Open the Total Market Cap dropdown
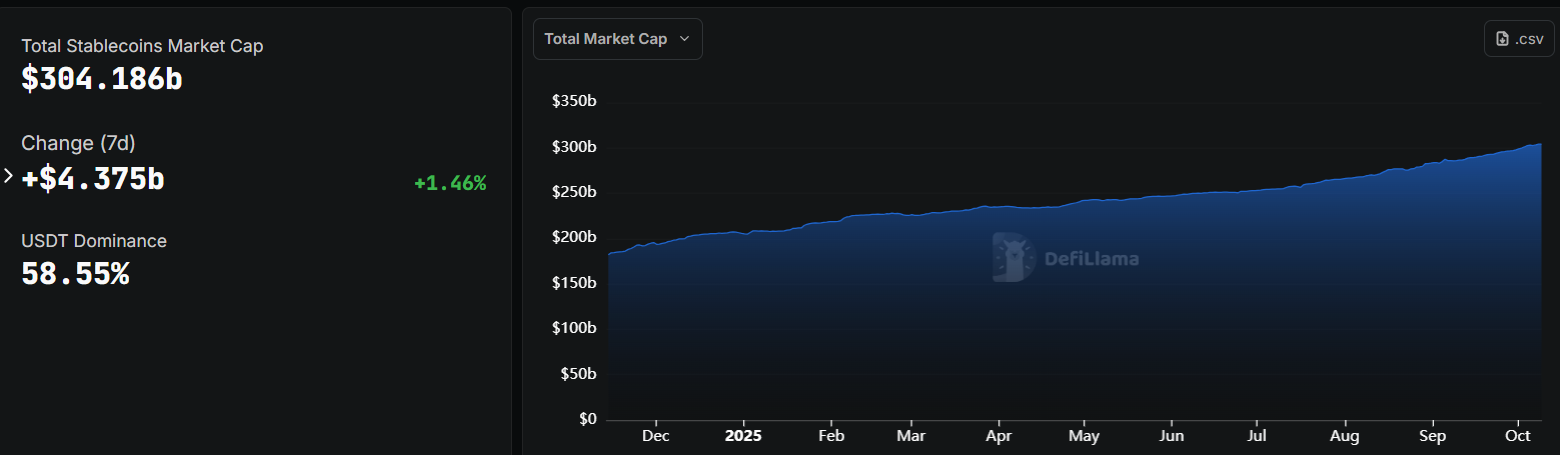The height and width of the screenshot is (455, 1560). (x=617, y=39)
